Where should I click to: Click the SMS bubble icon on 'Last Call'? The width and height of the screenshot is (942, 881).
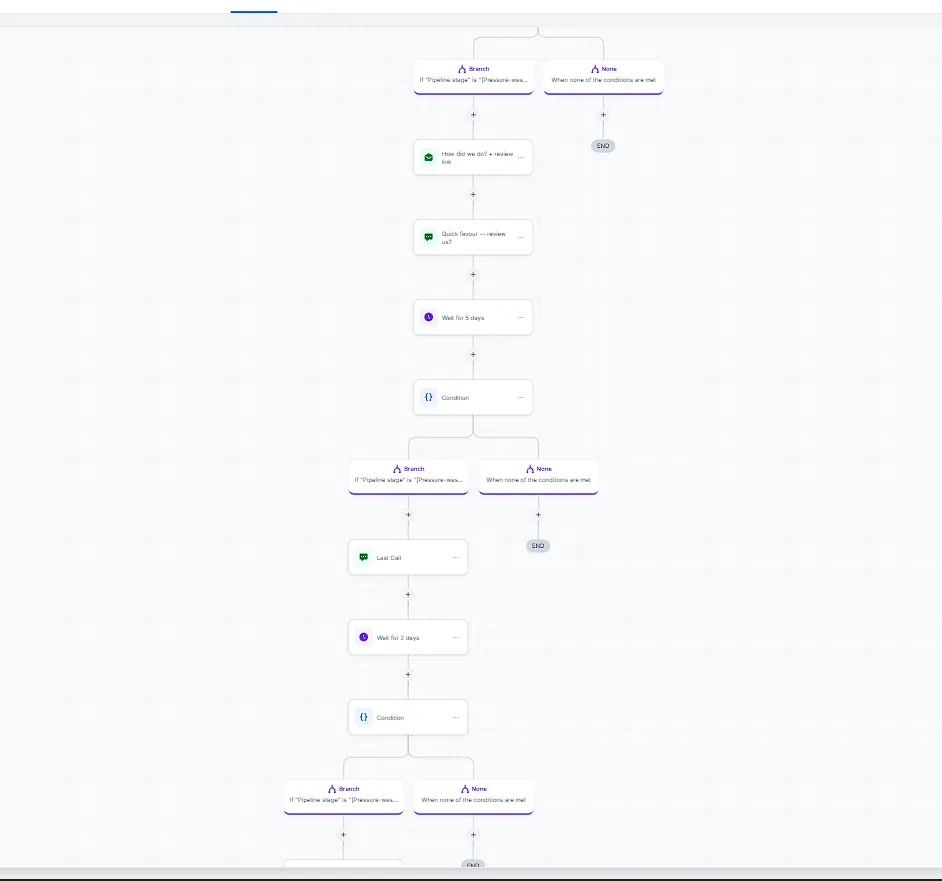point(363,558)
